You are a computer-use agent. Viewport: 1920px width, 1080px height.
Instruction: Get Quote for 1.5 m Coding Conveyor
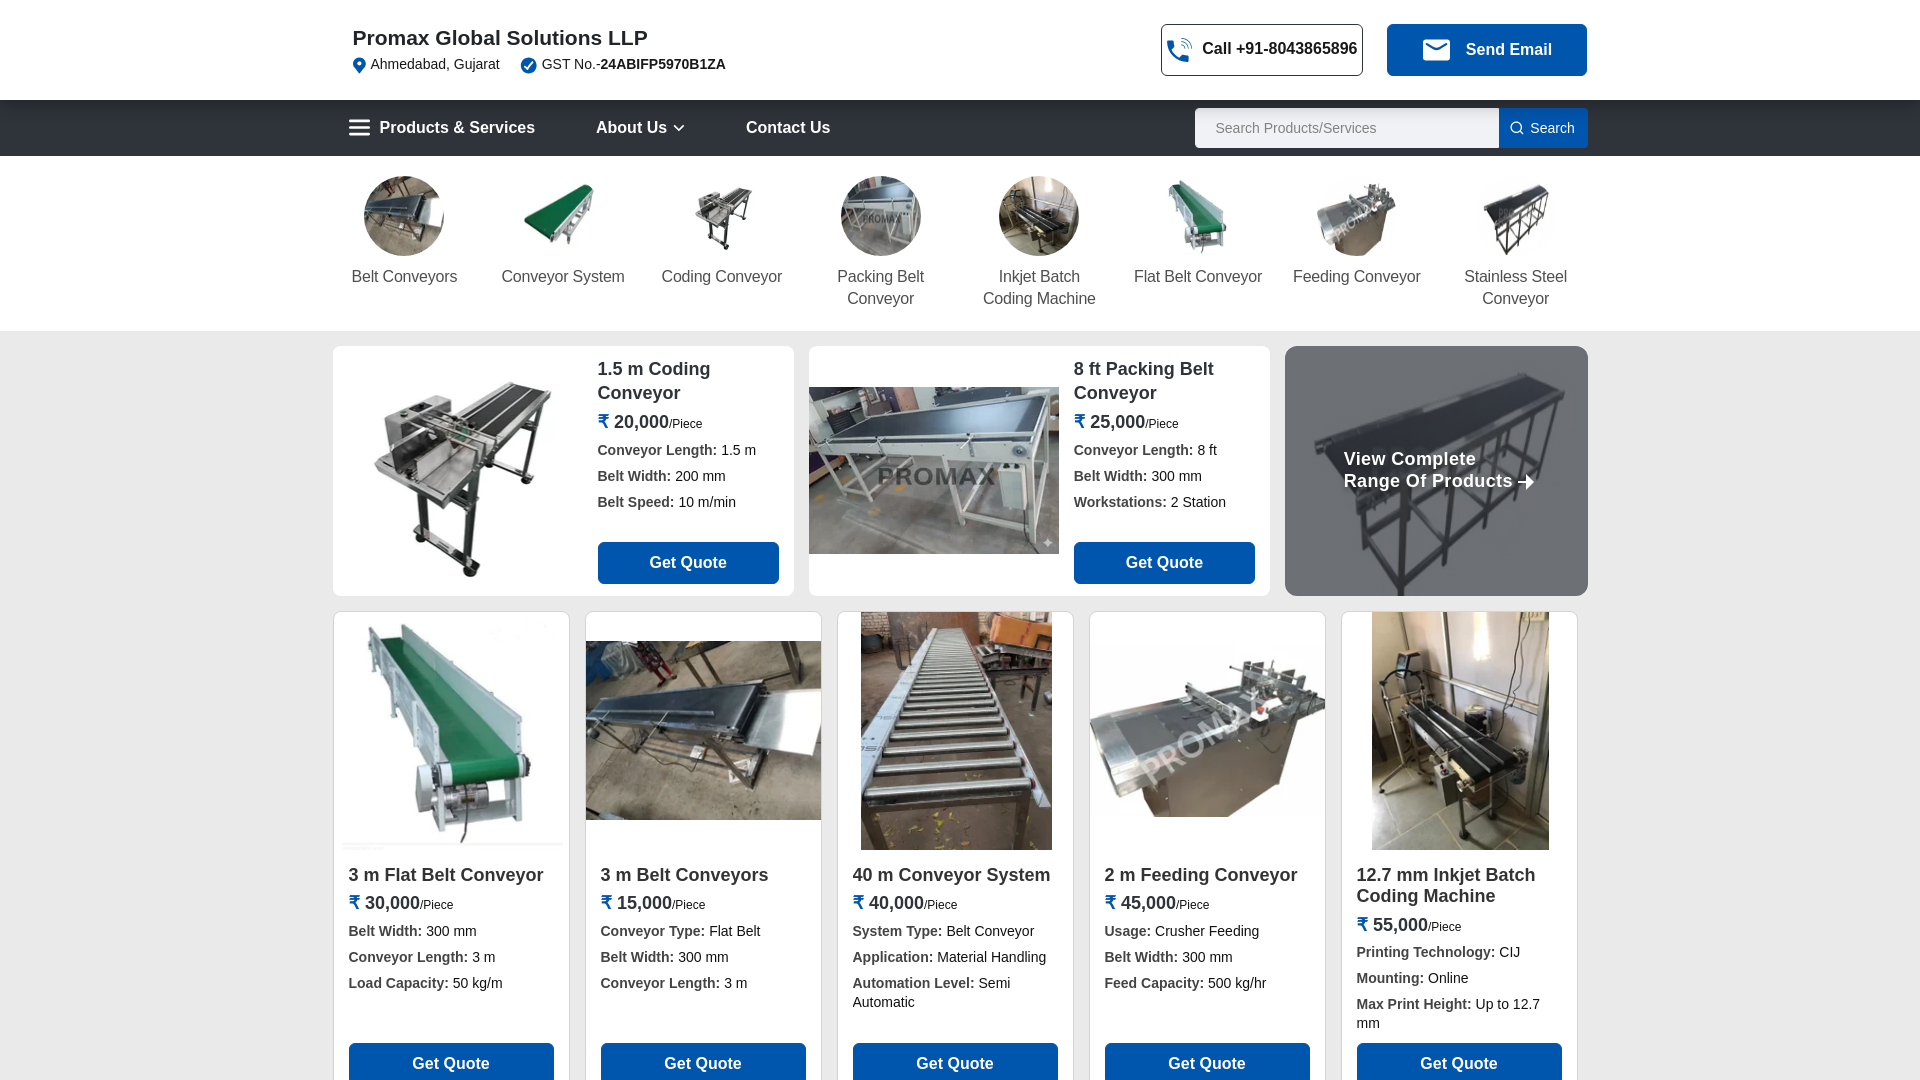coord(688,563)
